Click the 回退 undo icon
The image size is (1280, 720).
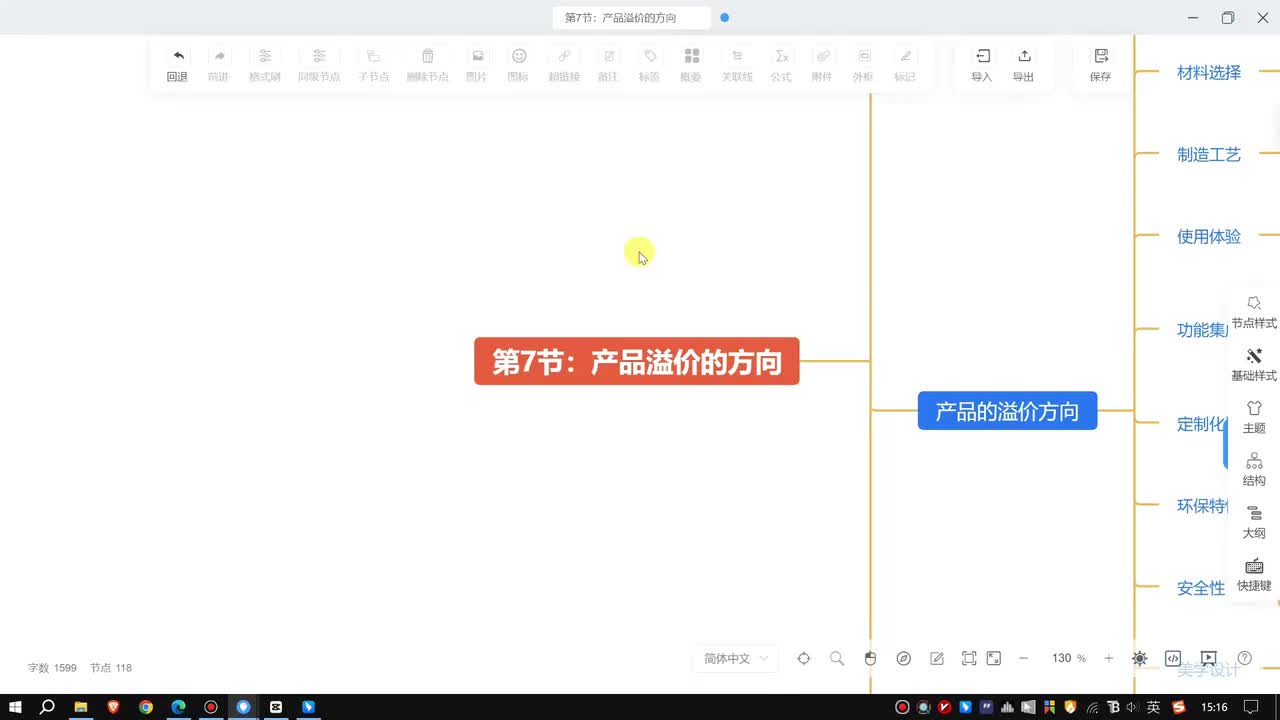(177, 56)
